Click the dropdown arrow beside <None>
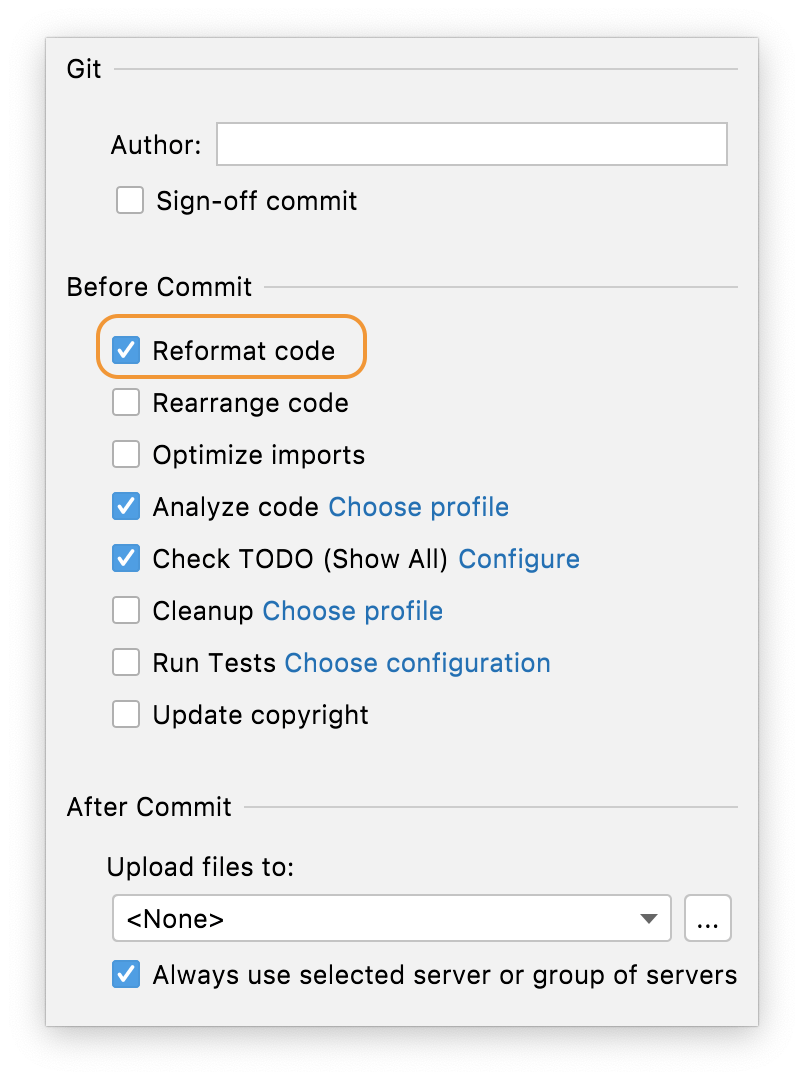Screen dimensions: 804x1080 click(x=649, y=919)
